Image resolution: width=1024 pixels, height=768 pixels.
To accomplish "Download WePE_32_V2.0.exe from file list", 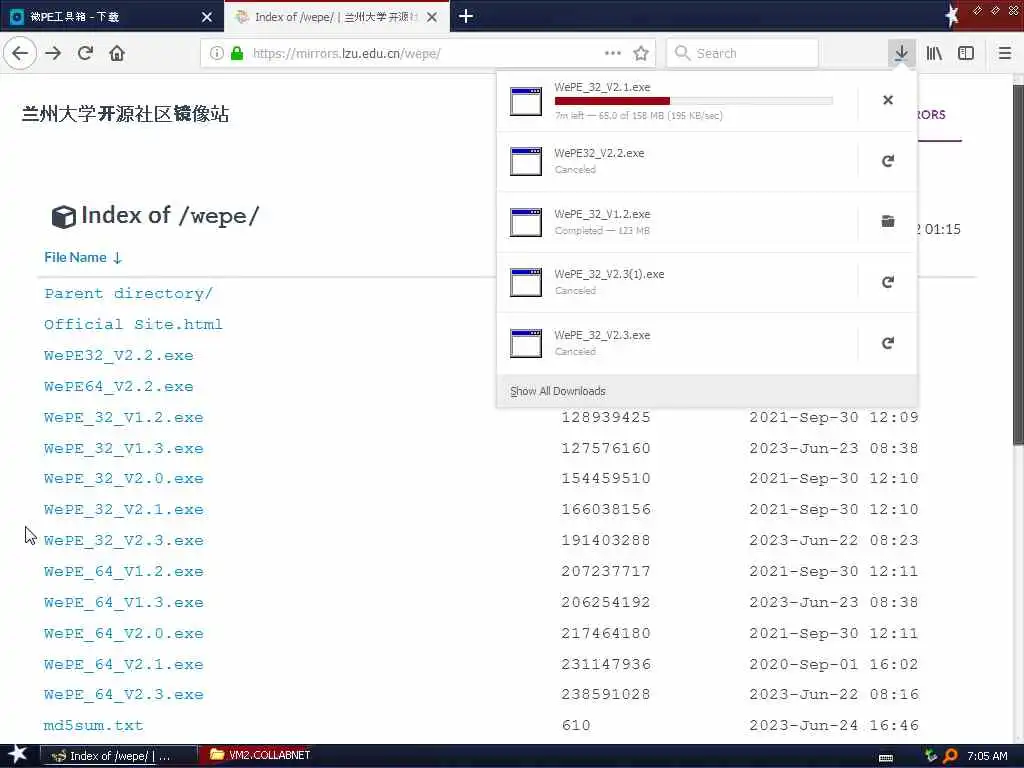I will point(123,479).
